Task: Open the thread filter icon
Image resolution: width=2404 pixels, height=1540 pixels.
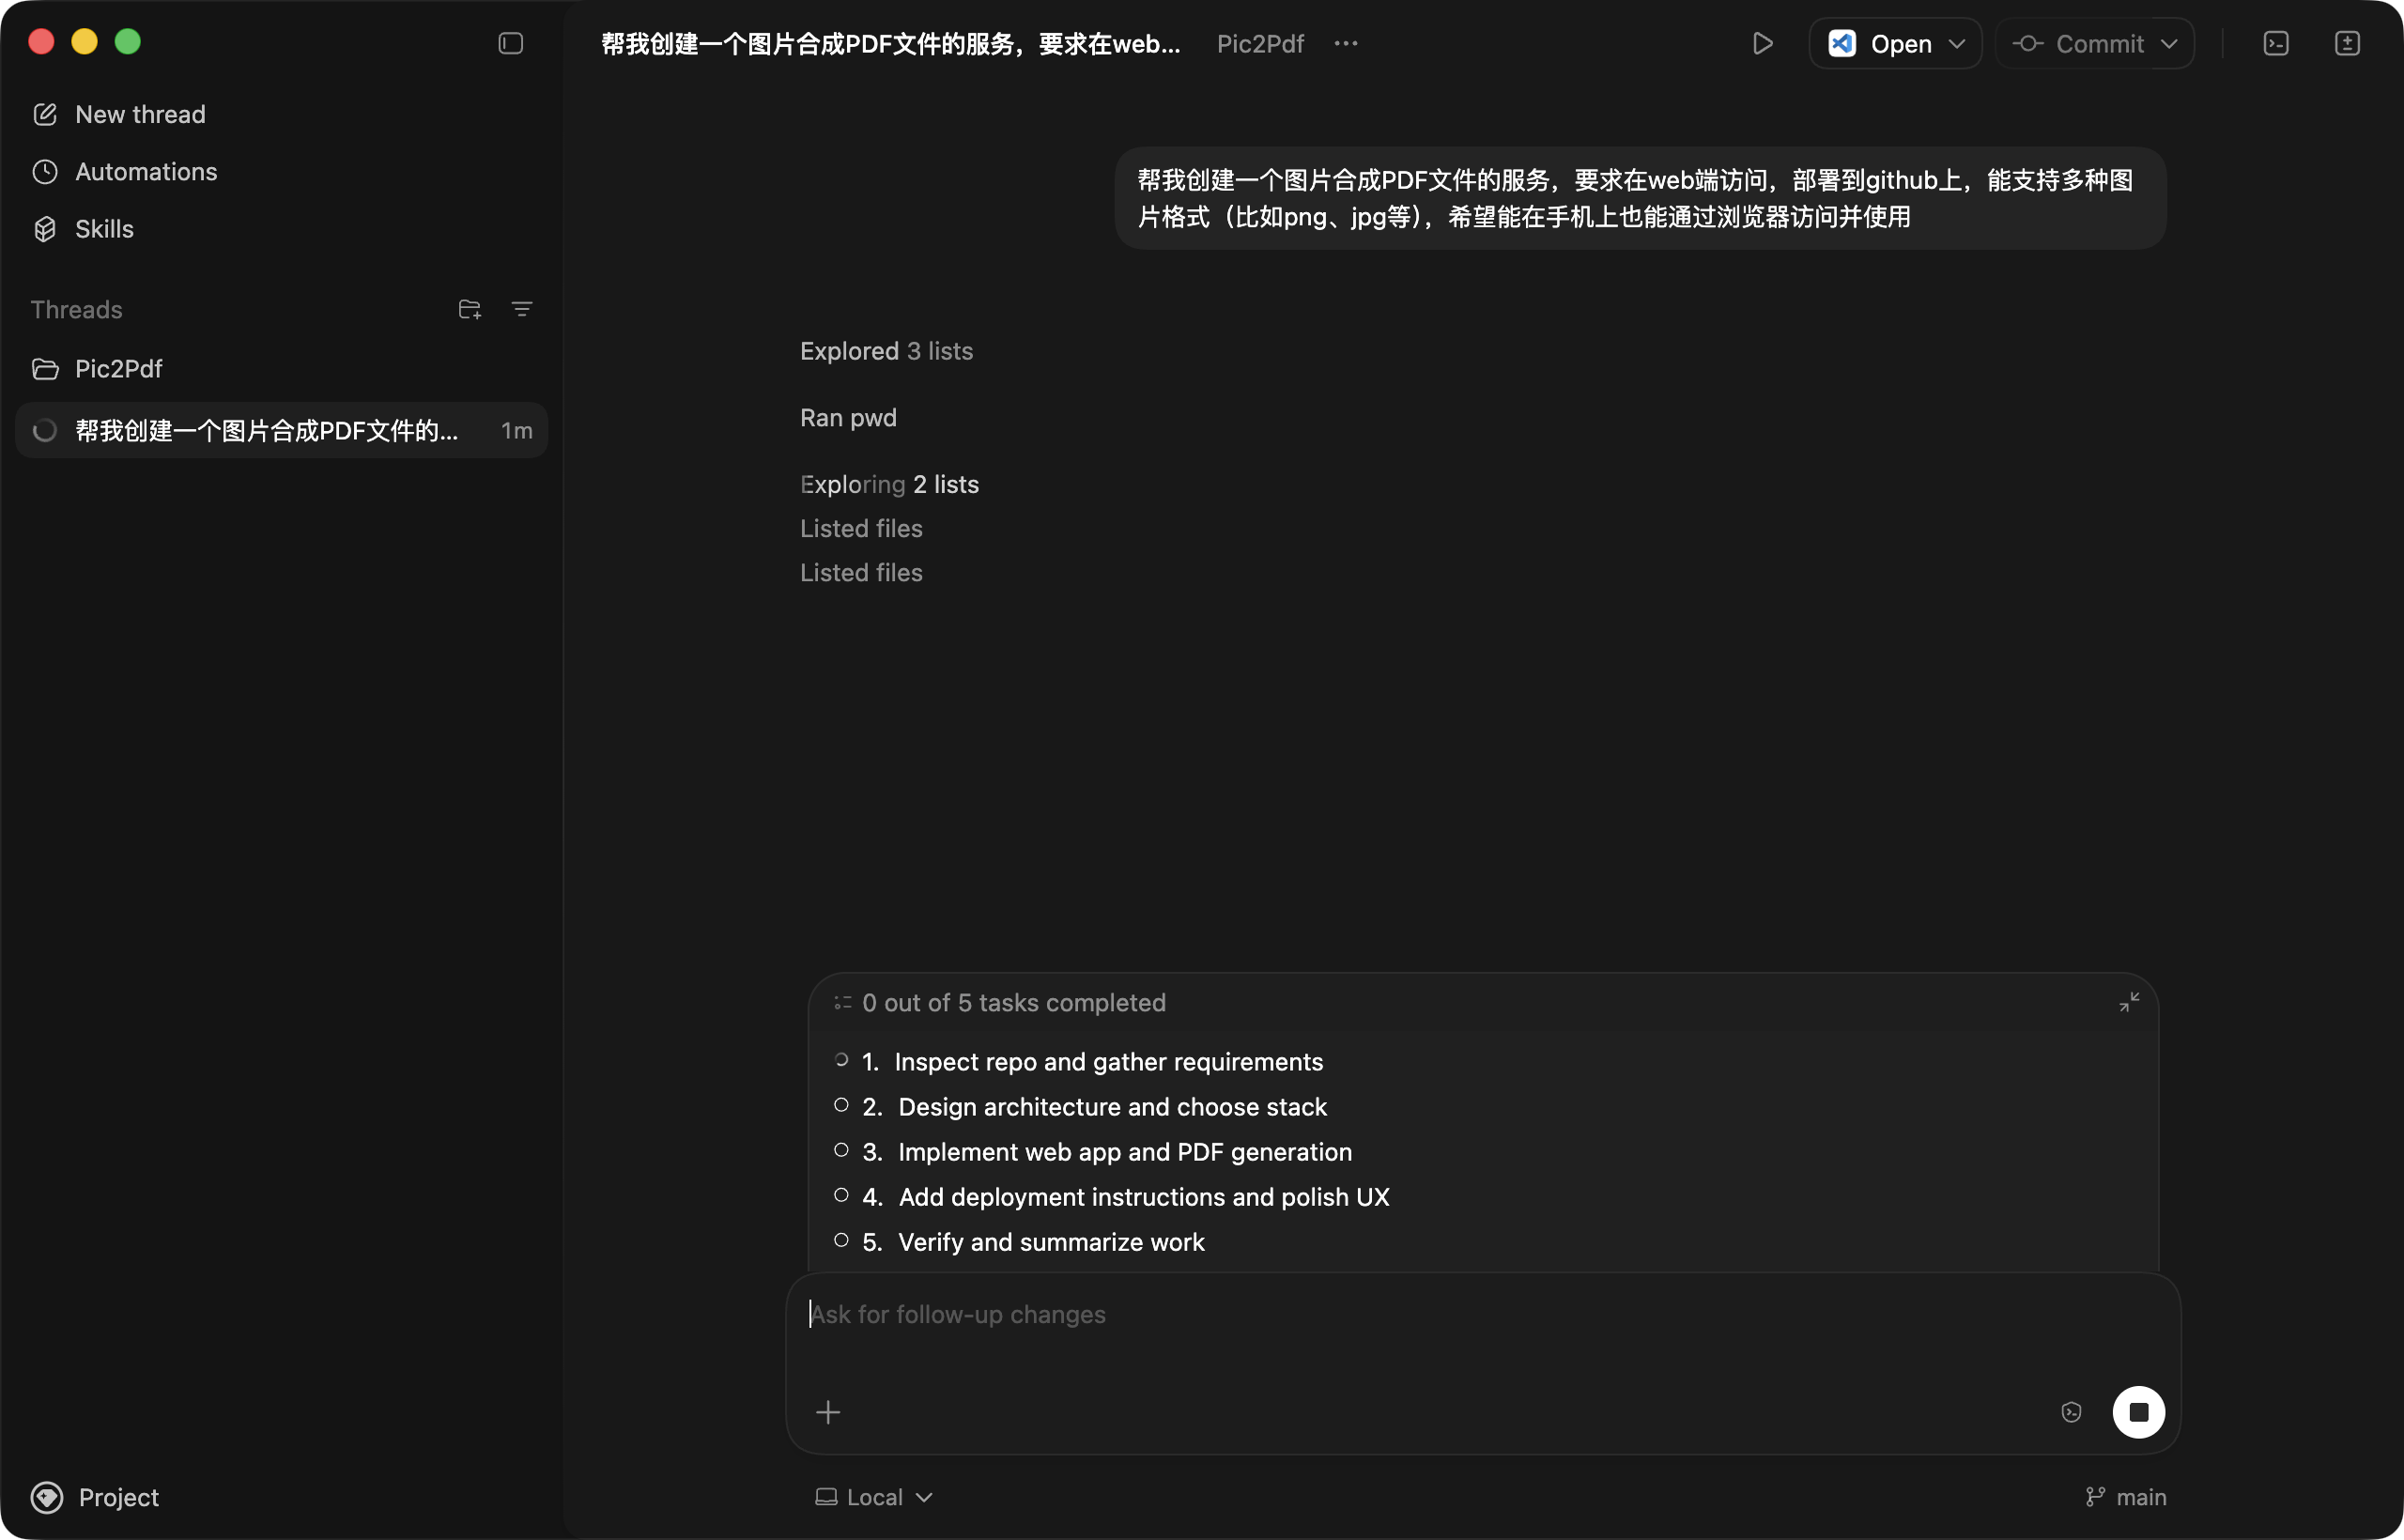Action: 522,309
